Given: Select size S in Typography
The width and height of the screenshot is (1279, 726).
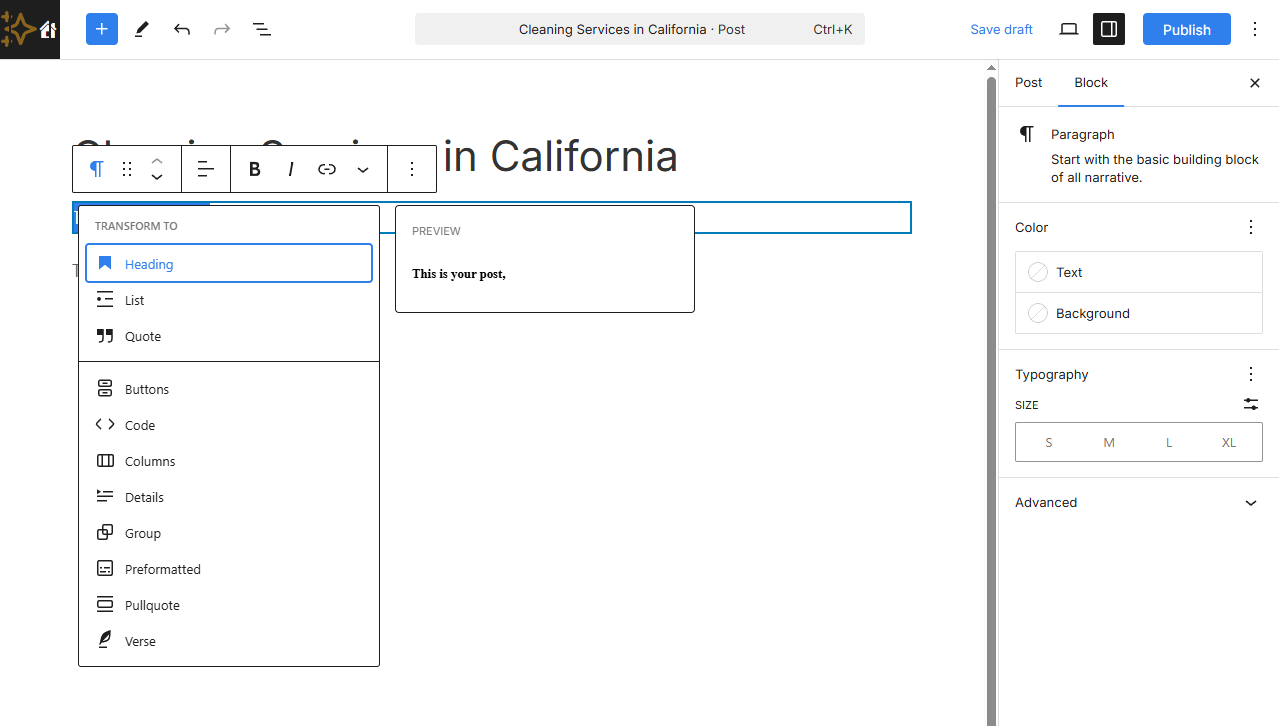Looking at the screenshot, I should 1048,442.
